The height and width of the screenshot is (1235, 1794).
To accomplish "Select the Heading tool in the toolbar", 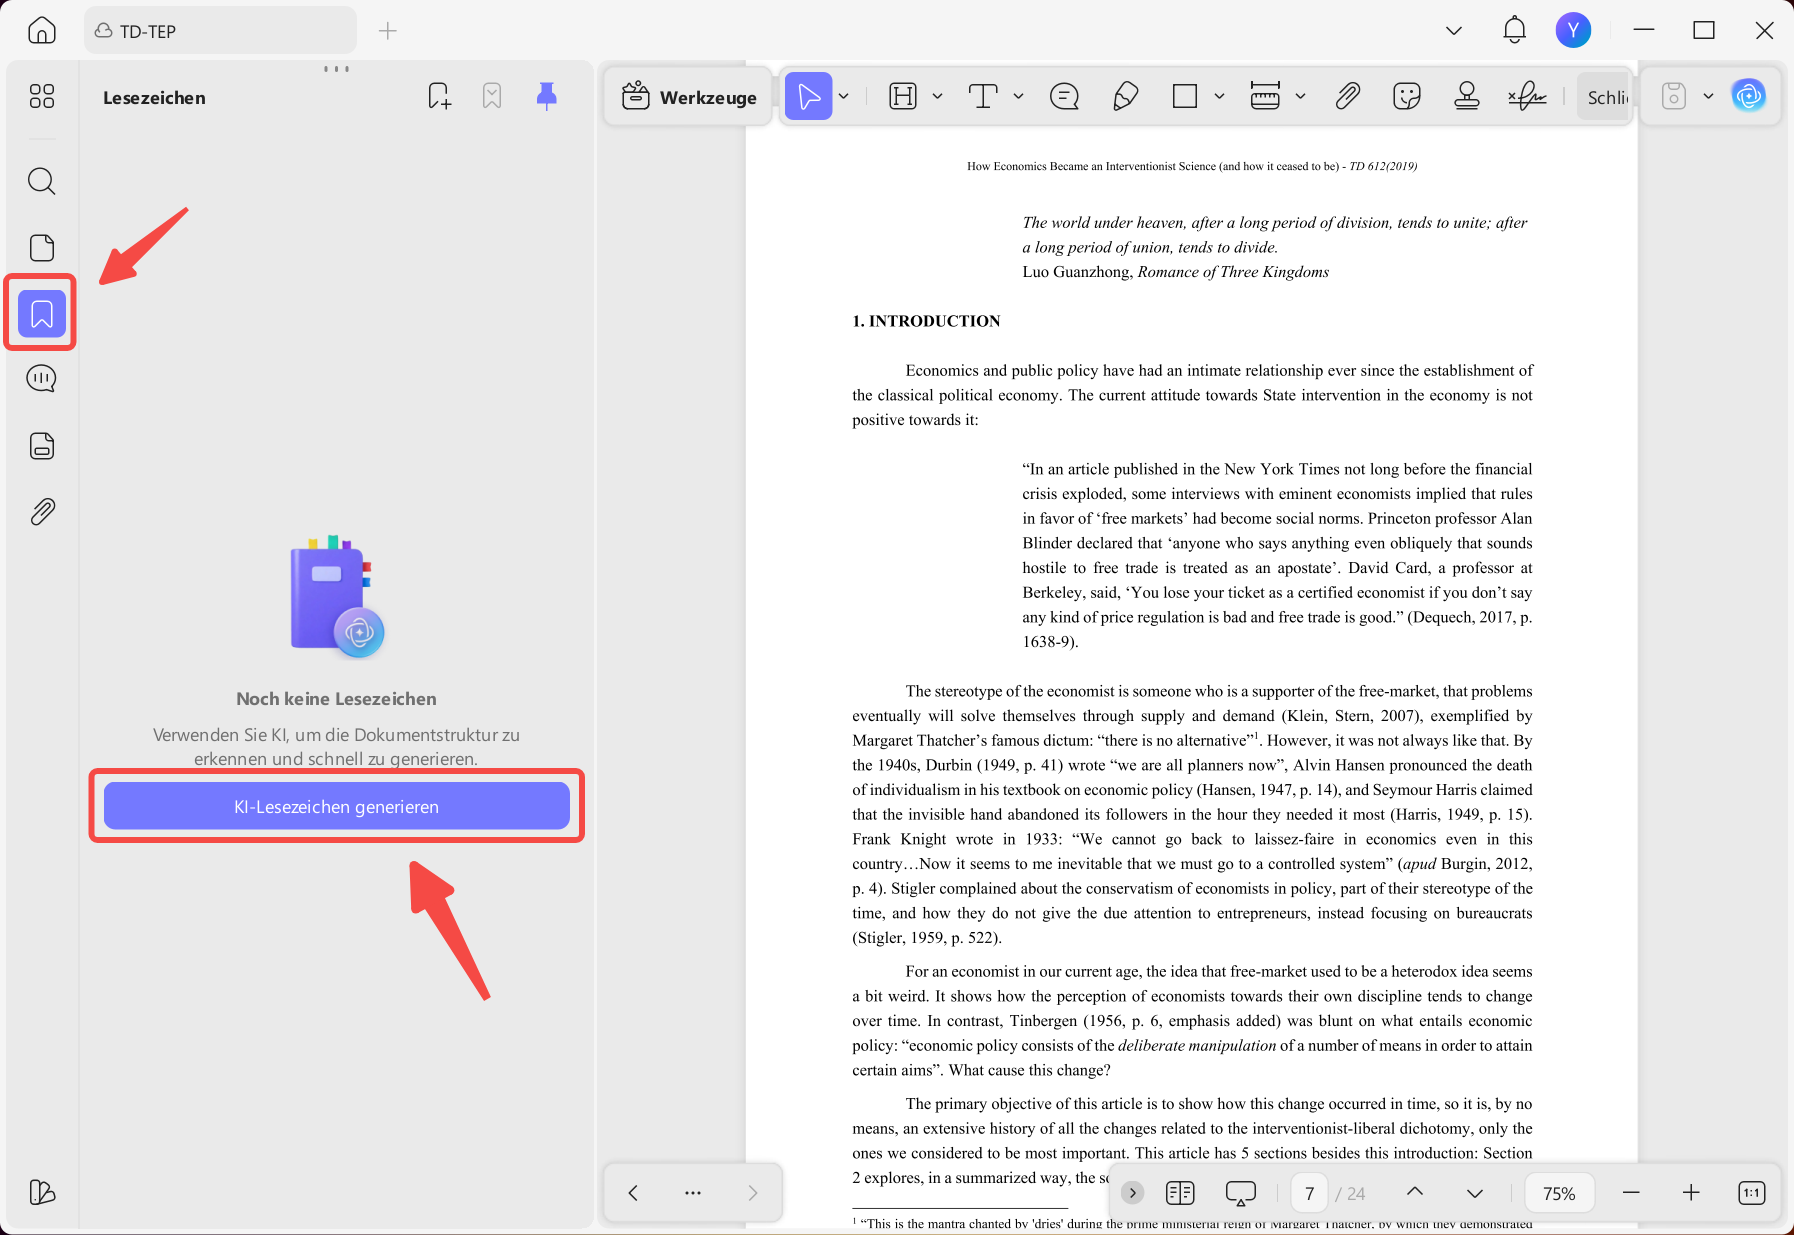I will pyautogui.click(x=902, y=96).
